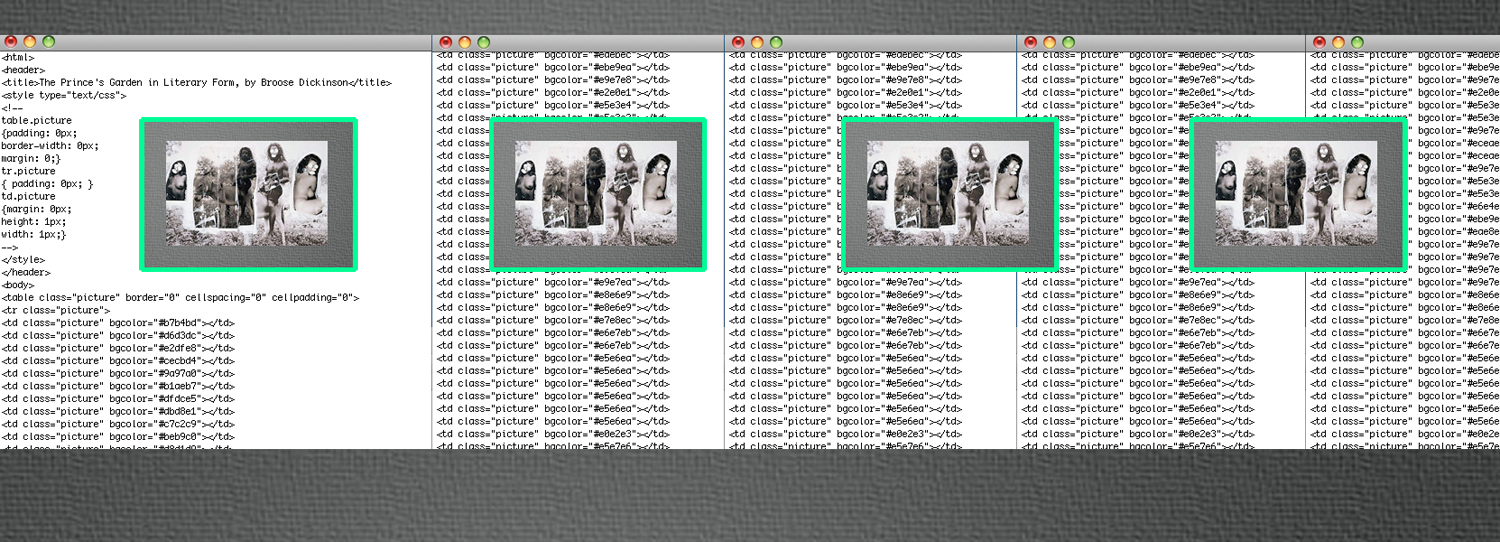Click green zoom button of second window
The image size is (1500, 542).
coord(483,42)
